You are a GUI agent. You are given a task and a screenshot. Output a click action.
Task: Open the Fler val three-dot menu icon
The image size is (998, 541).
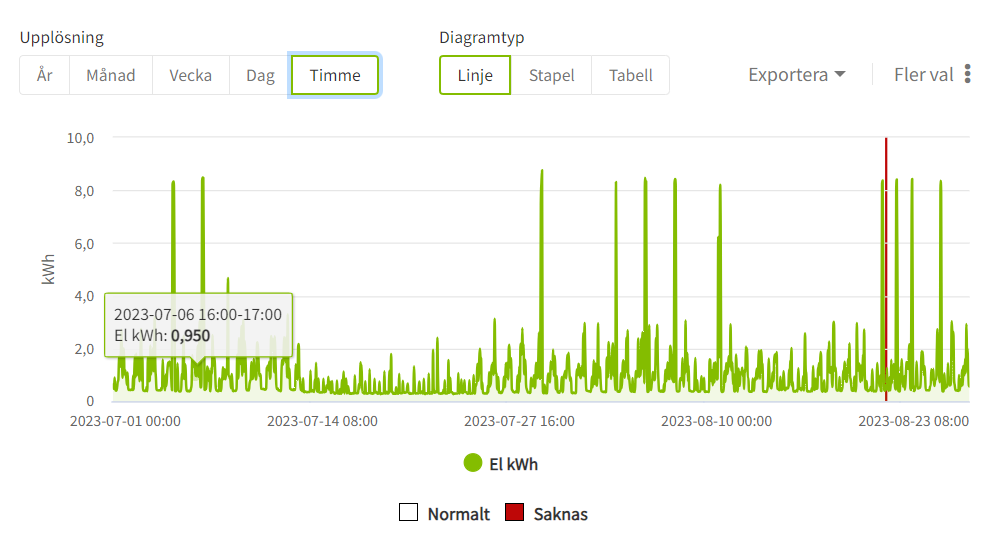(x=967, y=75)
